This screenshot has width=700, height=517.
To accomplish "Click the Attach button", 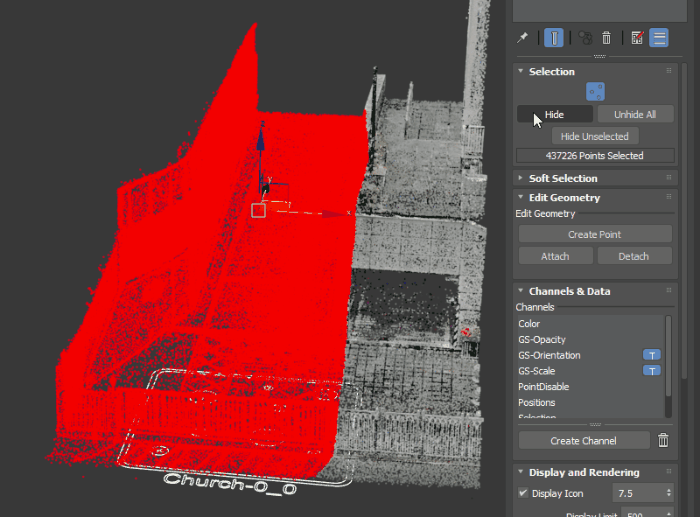I will pyautogui.click(x=555, y=256).
